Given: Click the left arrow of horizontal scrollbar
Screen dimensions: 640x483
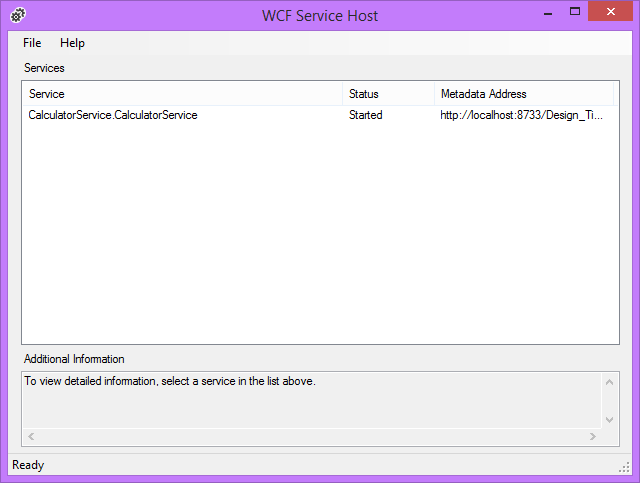Looking at the screenshot, I should (30, 437).
